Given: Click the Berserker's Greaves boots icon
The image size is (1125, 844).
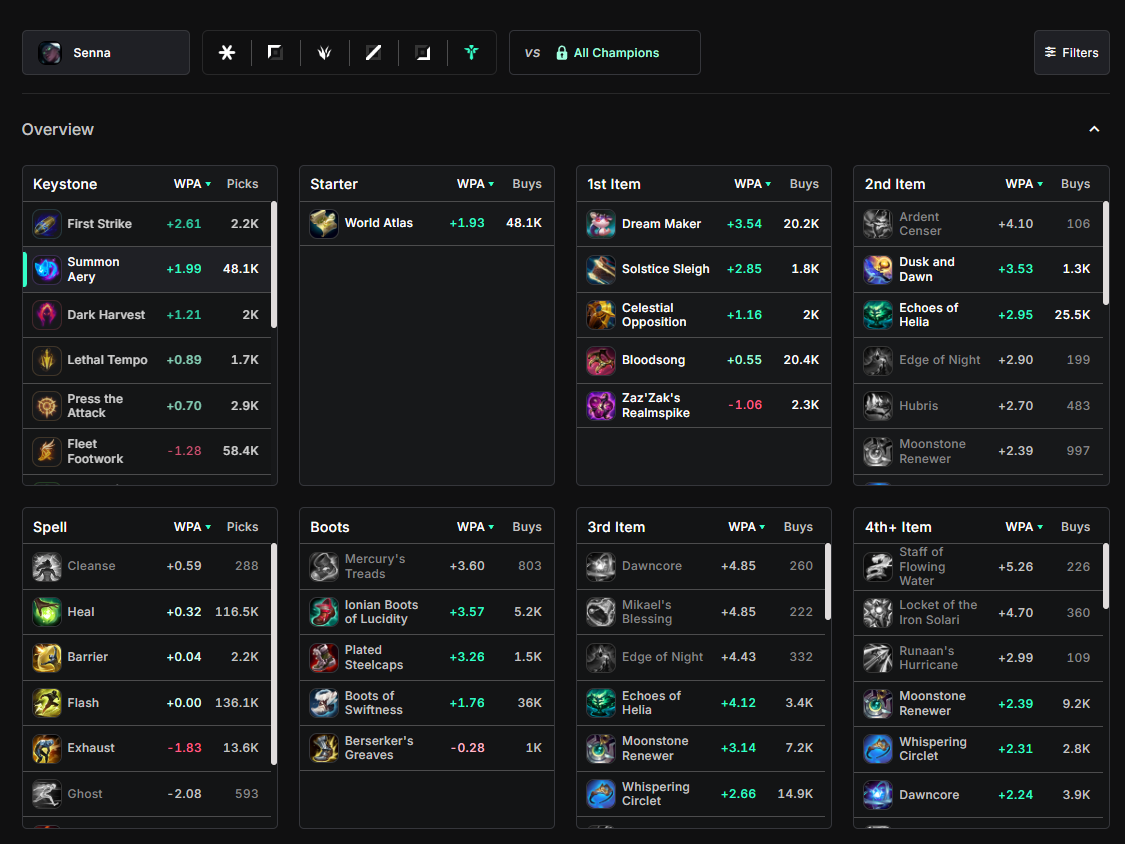Looking at the screenshot, I should point(324,748).
